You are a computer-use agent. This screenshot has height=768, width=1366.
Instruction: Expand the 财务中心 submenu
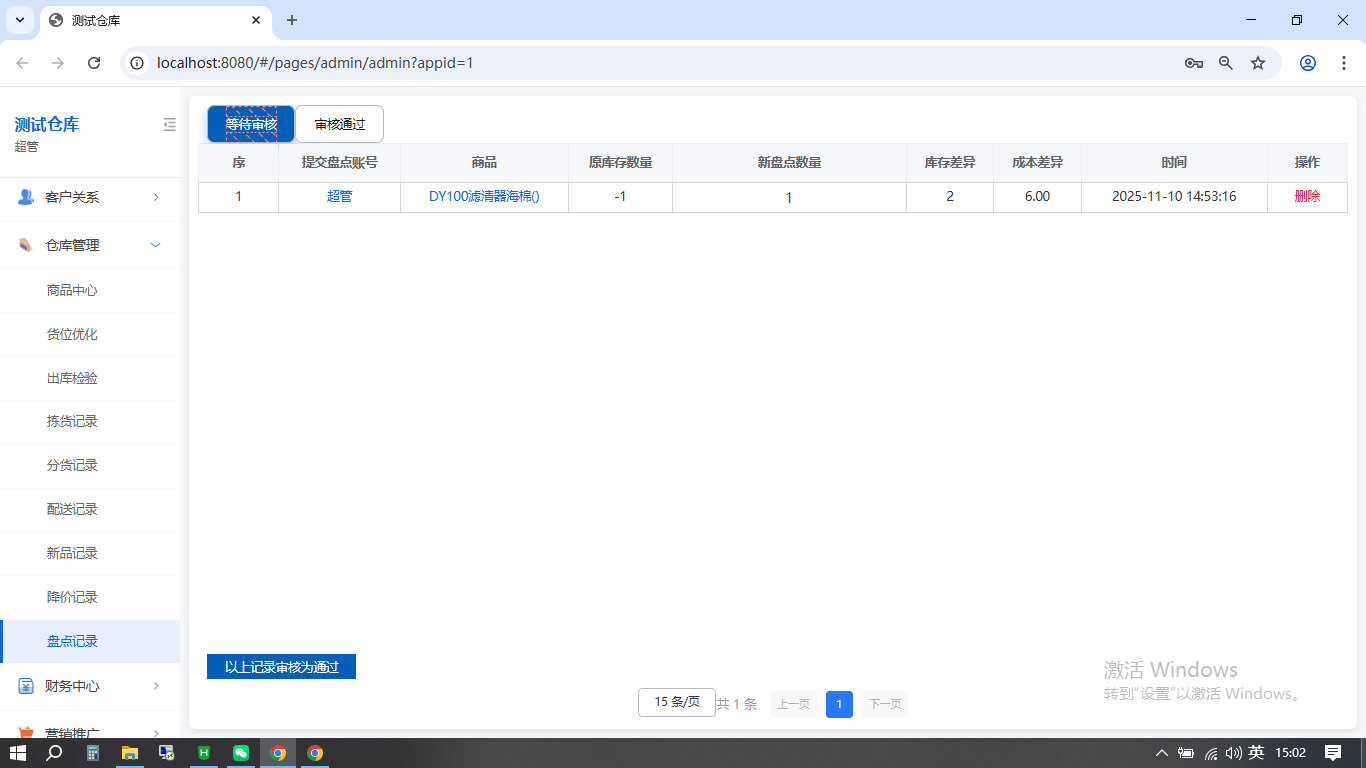point(156,686)
